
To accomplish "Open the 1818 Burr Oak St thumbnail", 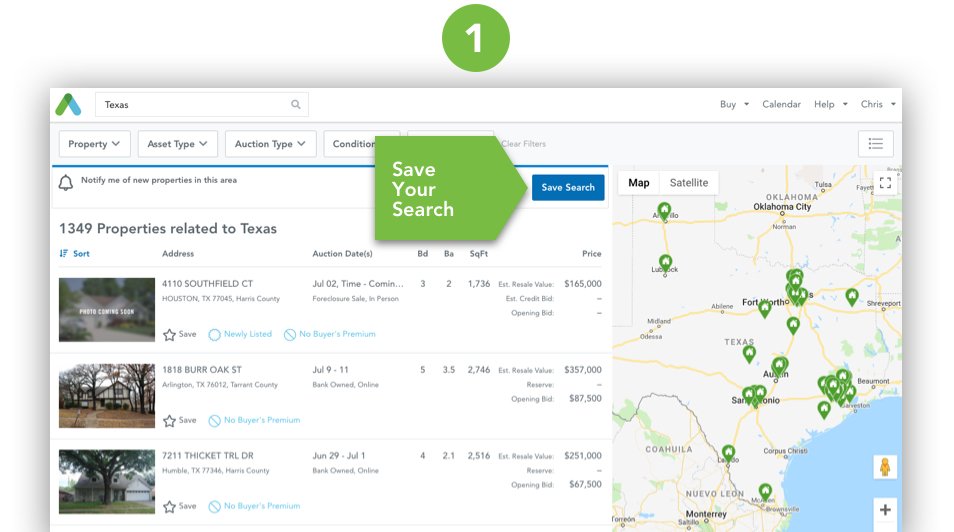I will click(107, 396).
